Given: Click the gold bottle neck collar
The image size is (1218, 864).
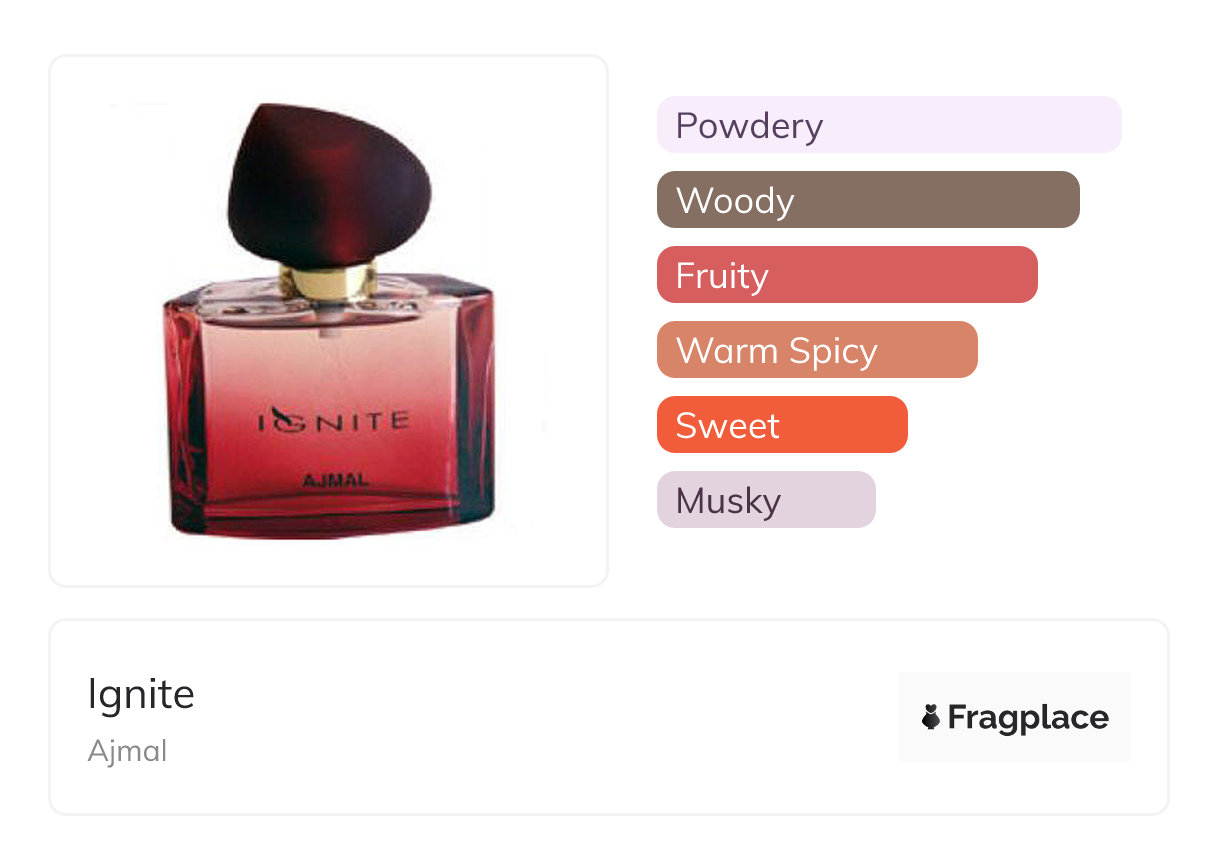Looking at the screenshot, I should (x=328, y=282).
